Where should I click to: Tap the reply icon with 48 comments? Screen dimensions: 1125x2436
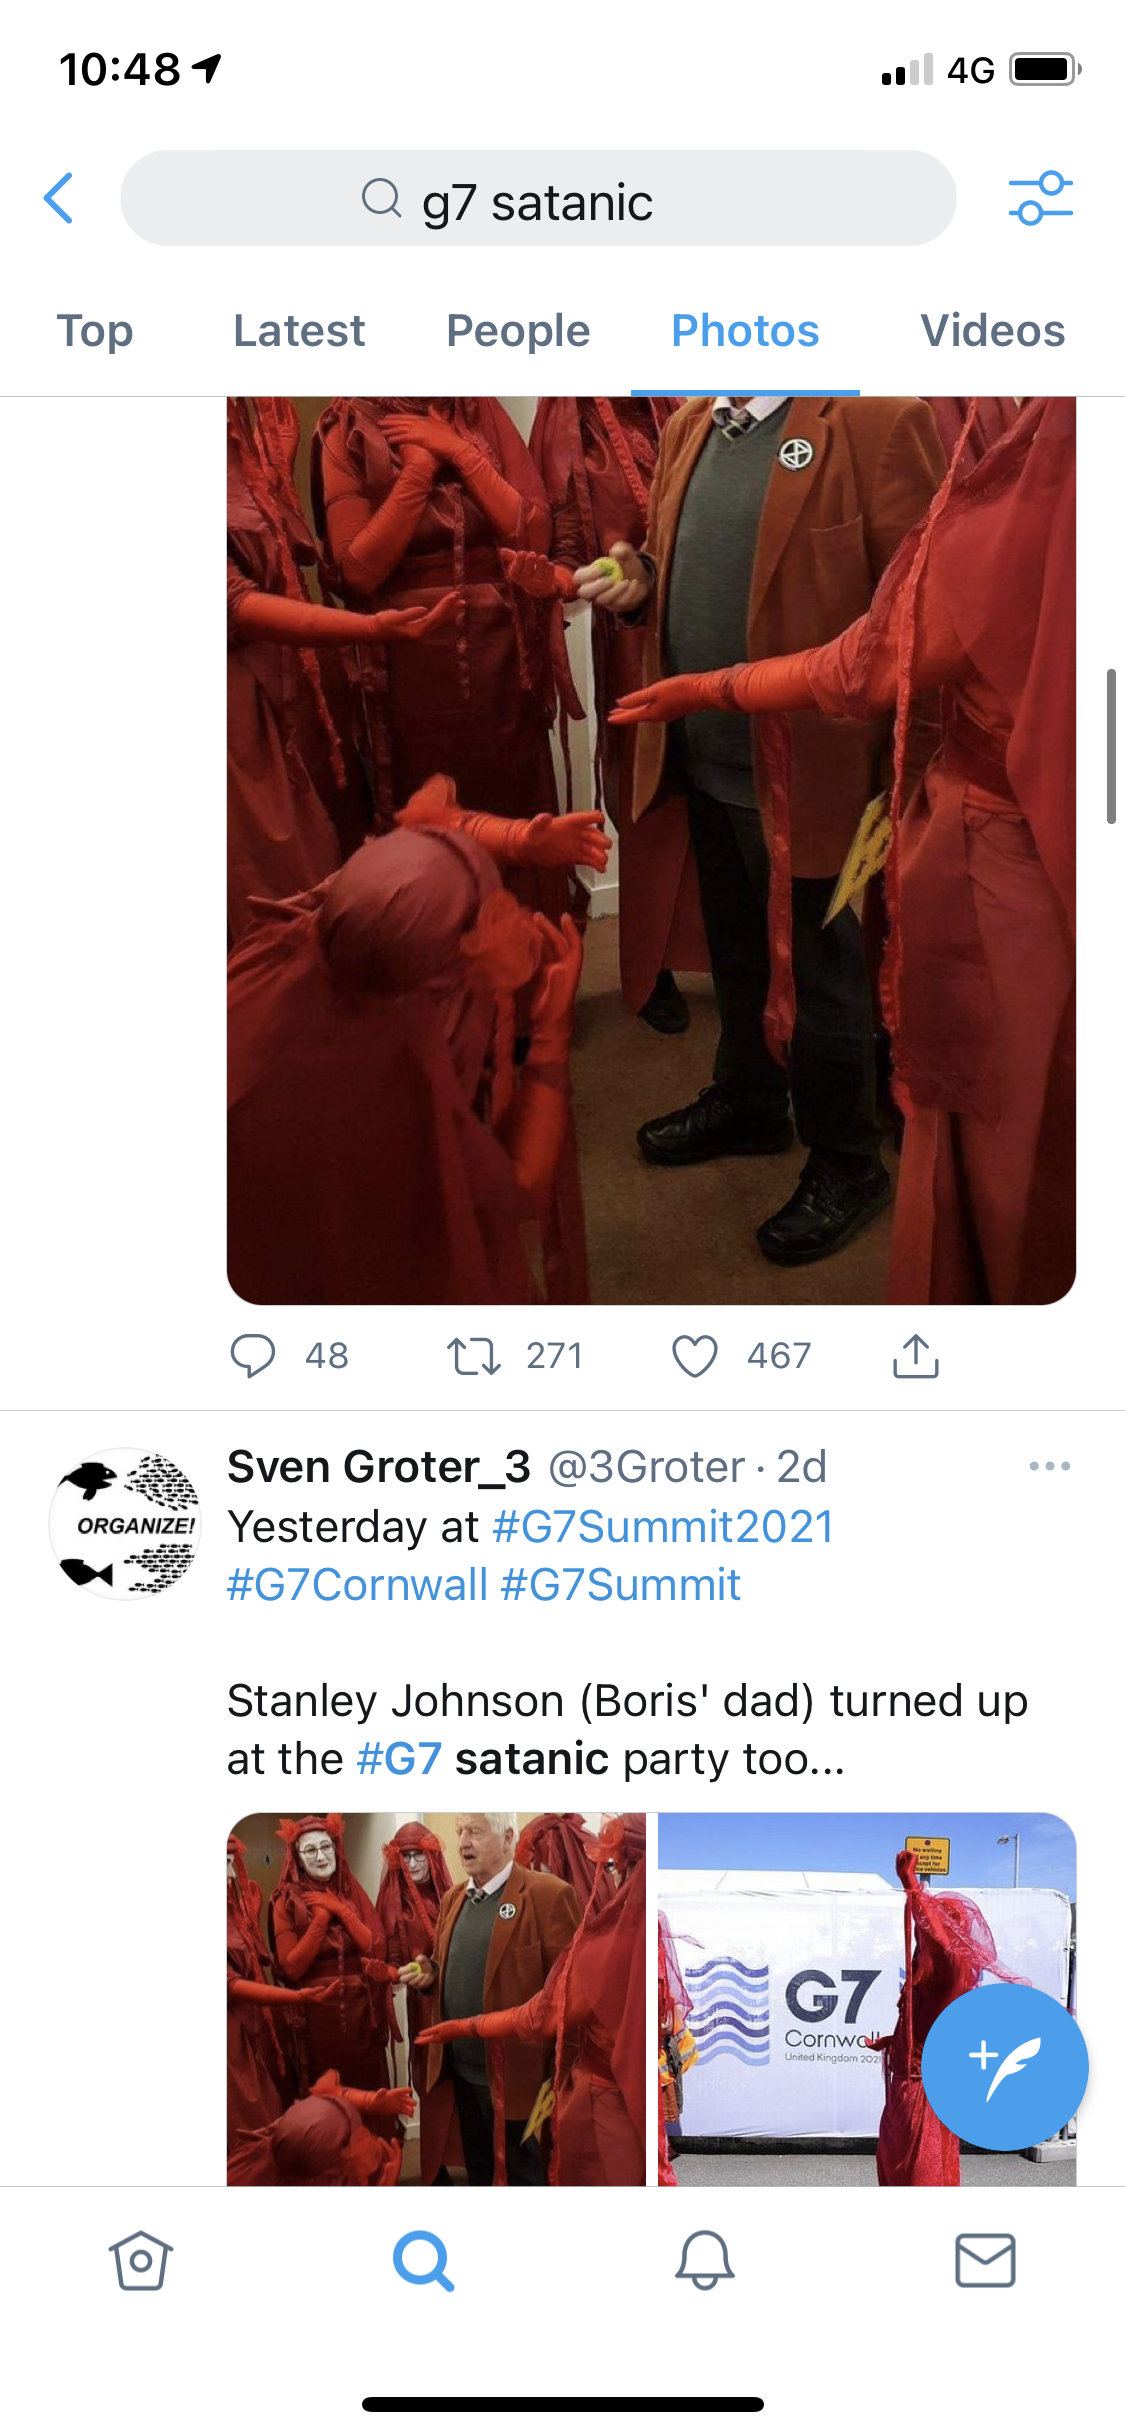(x=252, y=1356)
